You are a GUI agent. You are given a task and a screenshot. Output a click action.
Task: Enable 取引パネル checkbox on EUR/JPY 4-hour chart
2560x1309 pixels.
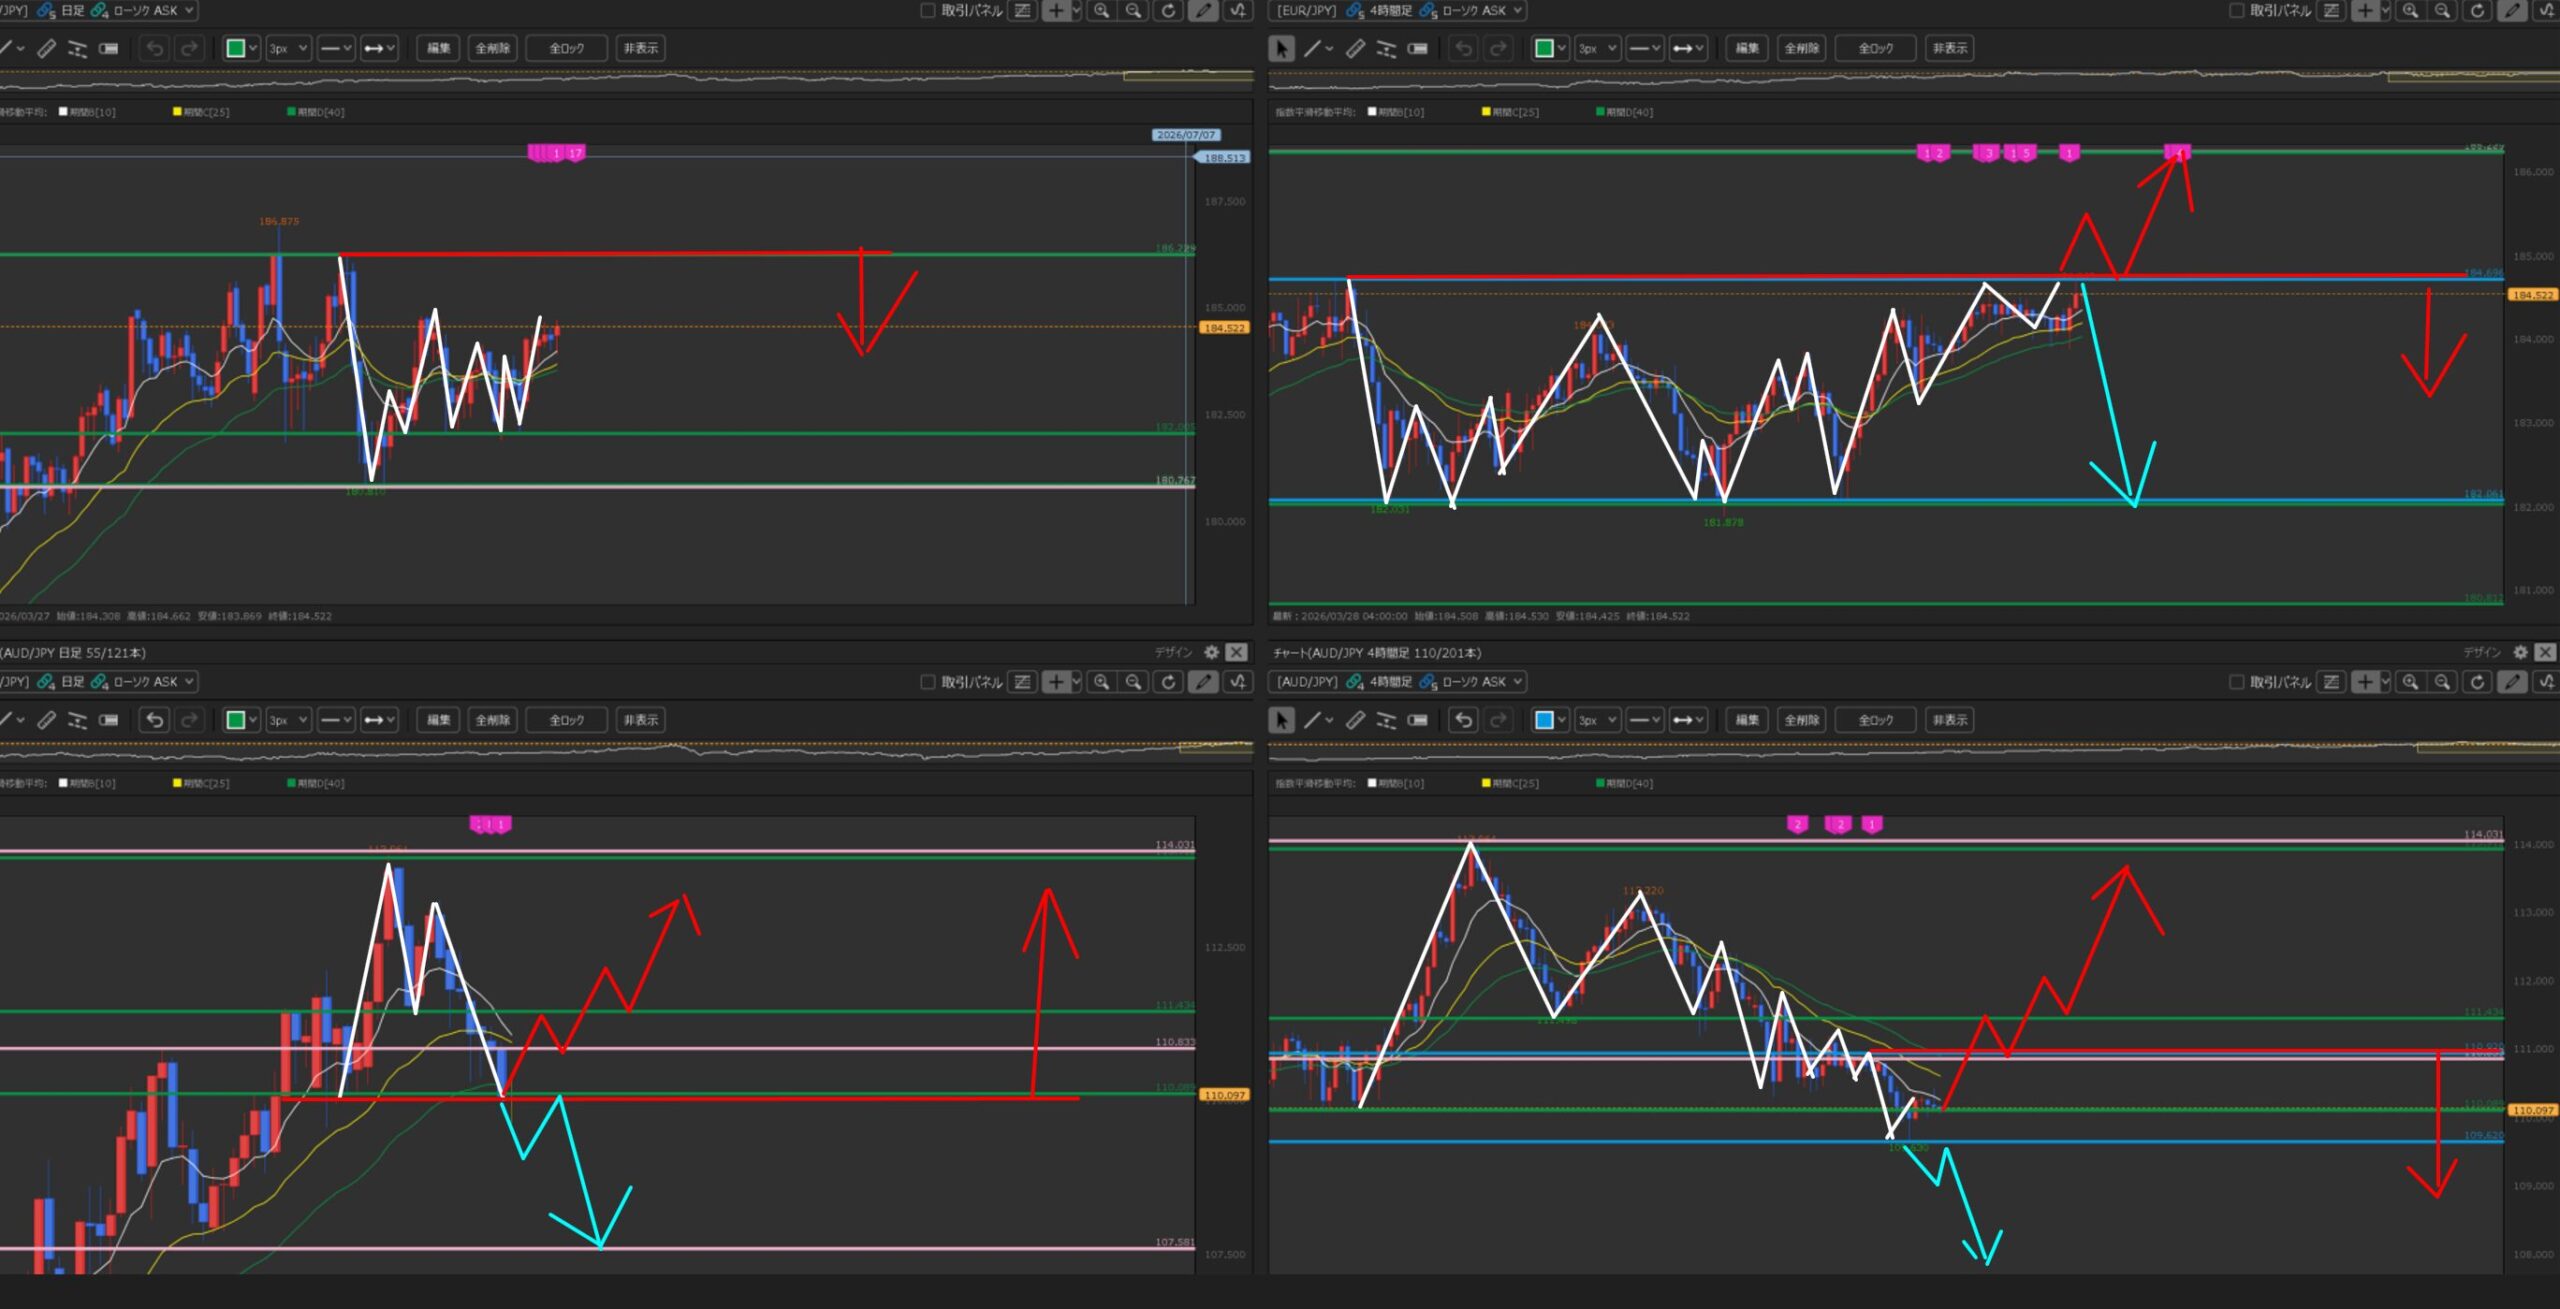click(x=2237, y=11)
